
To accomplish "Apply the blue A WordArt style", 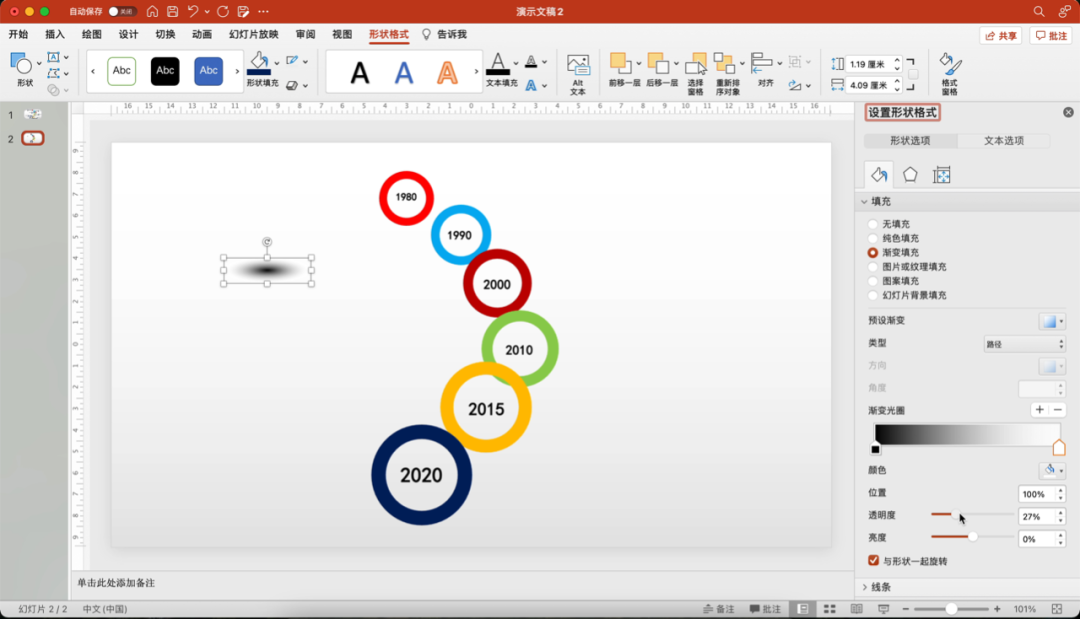I will pos(404,72).
